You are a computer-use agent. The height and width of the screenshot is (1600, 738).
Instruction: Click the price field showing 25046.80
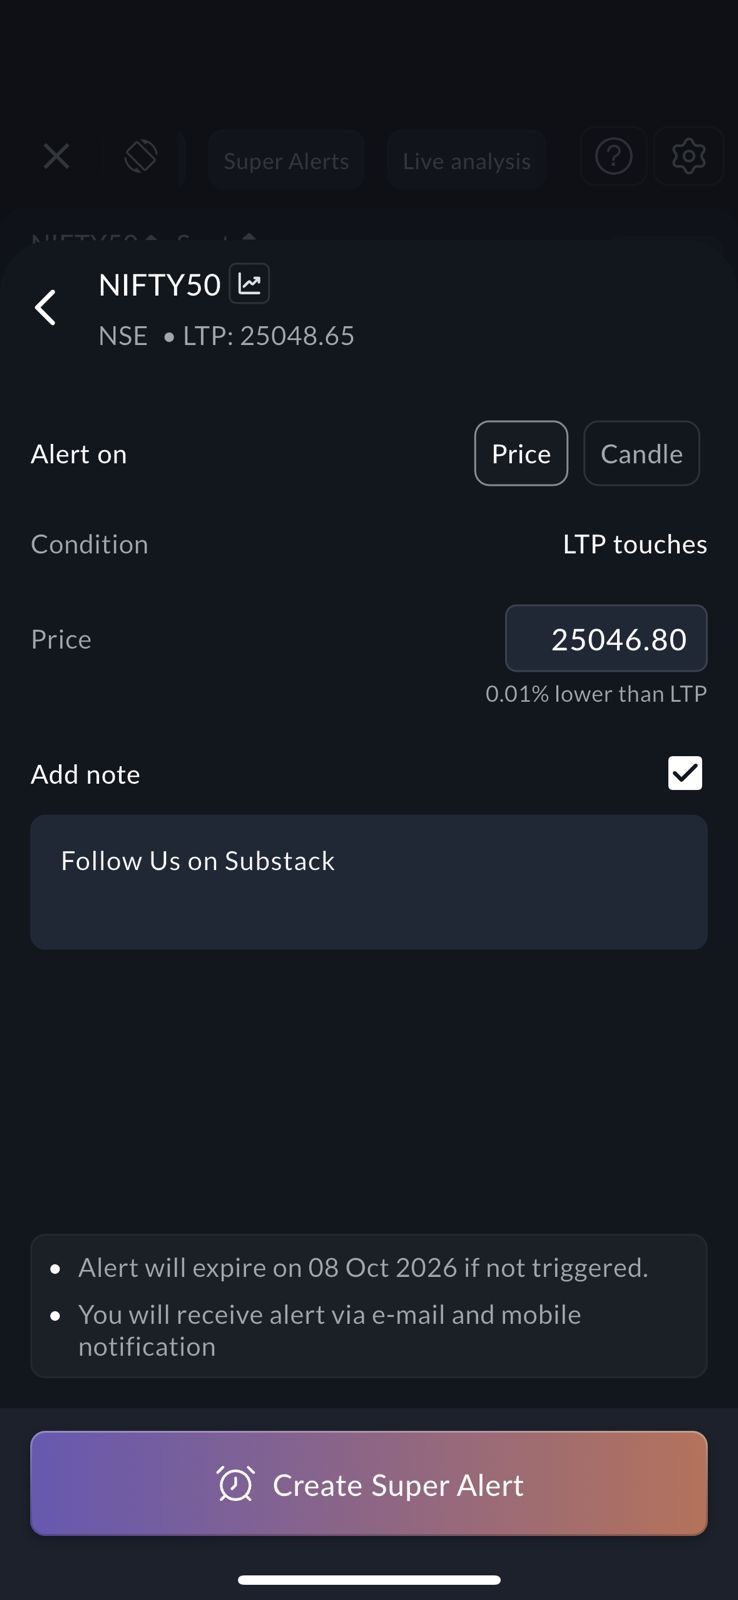[606, 639]
